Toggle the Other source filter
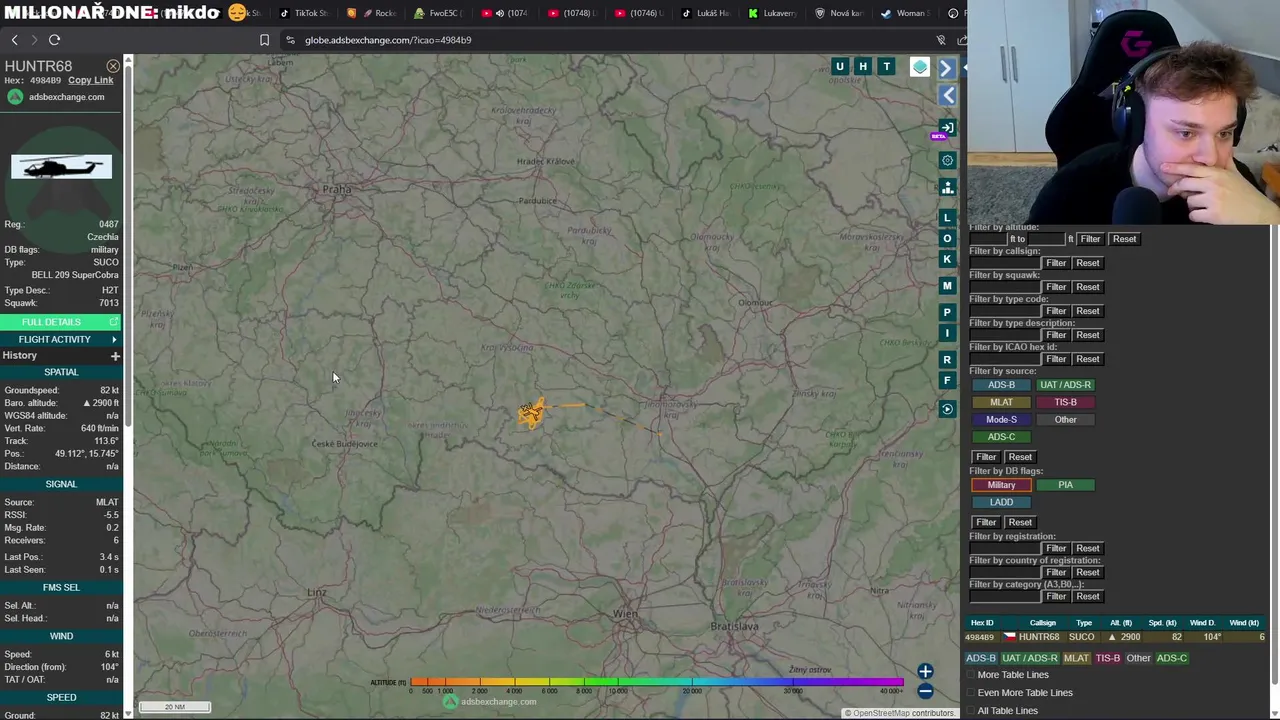Viewport: 1280px width, 720px height. [x=1065, y=420]
